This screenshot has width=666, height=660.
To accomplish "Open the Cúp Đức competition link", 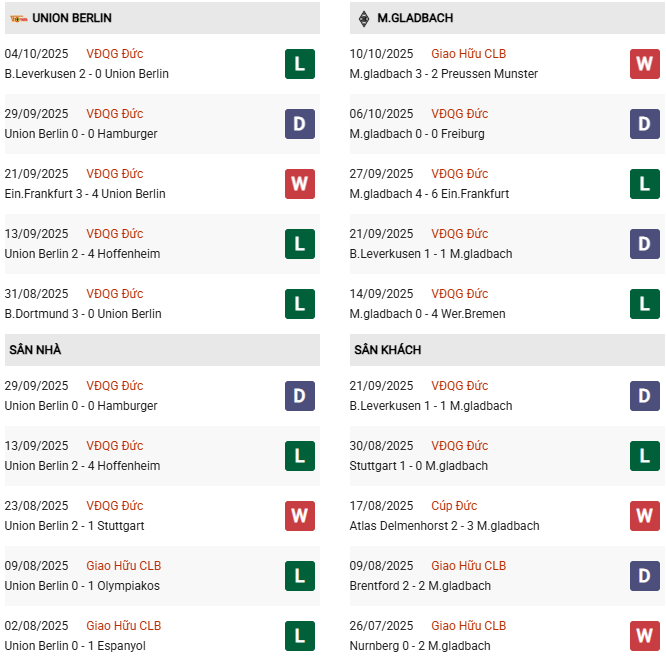I will coord(452,506).
